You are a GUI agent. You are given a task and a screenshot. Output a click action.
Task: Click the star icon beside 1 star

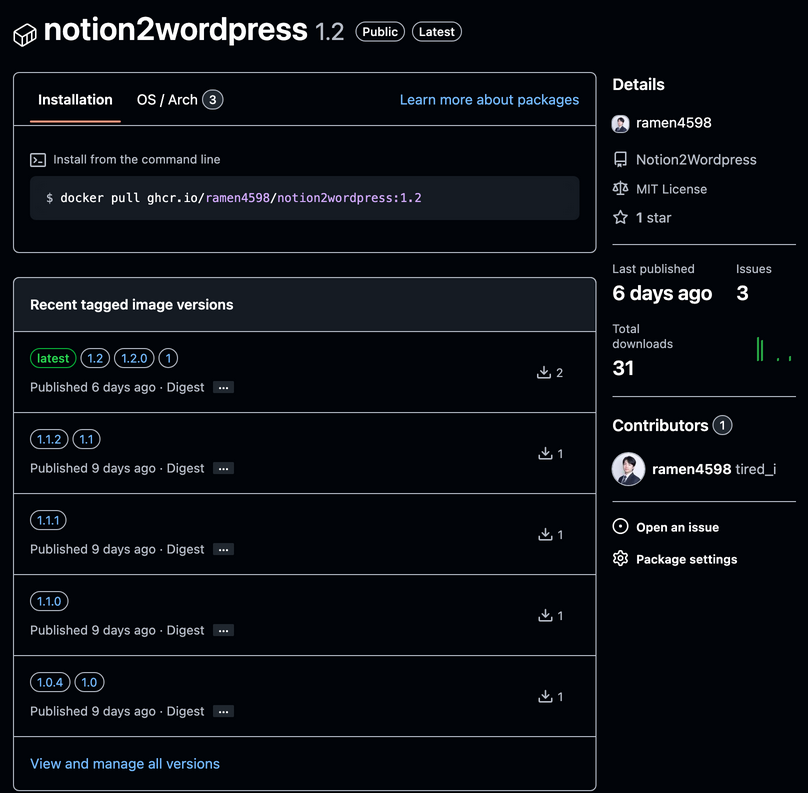(620, 217)
